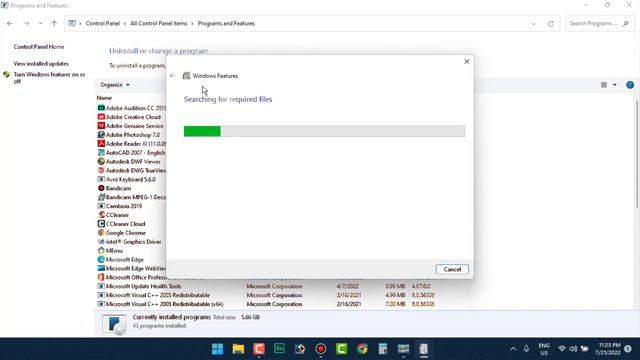Open View installed updates link
This screenshot has width=640, height=360.
point(41,64)
